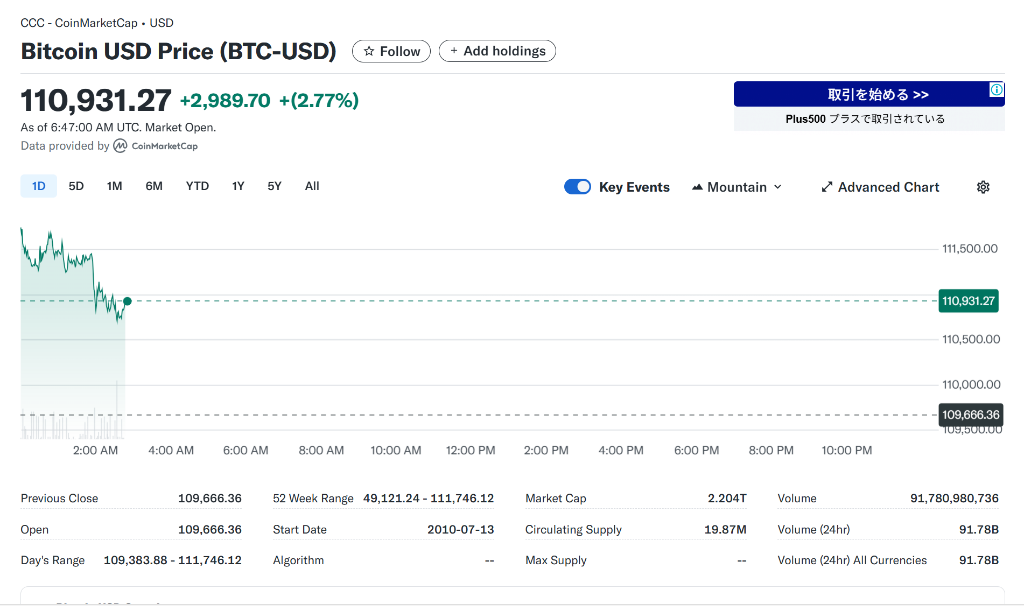Screen dimensions: 1024x606
Task: Click the dark 109,666.36 previous close axis label
Action: coord(970,415)
